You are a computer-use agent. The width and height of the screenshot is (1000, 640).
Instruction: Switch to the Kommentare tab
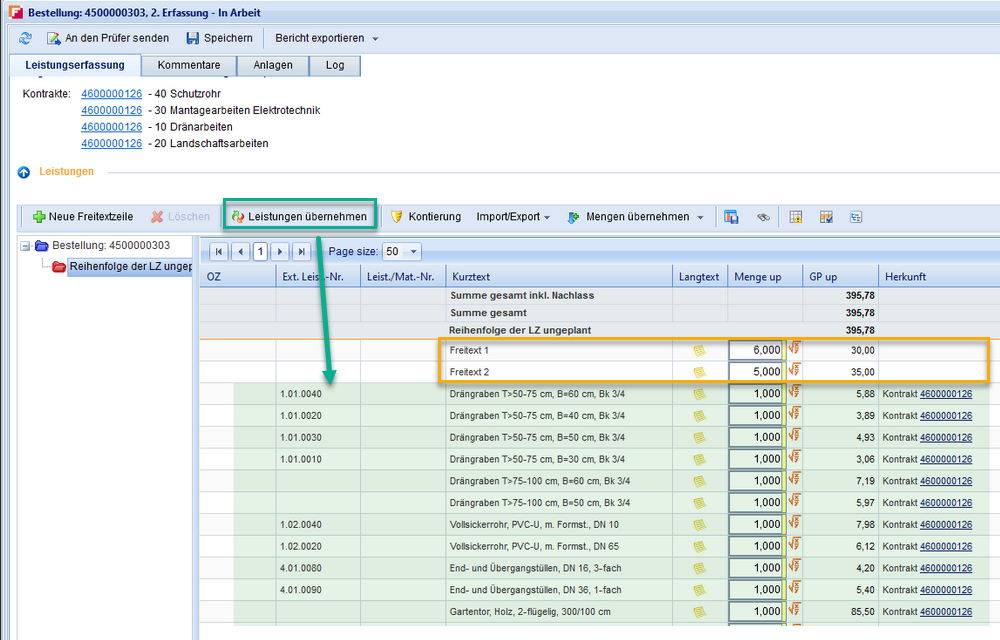[x=189, y=66]
